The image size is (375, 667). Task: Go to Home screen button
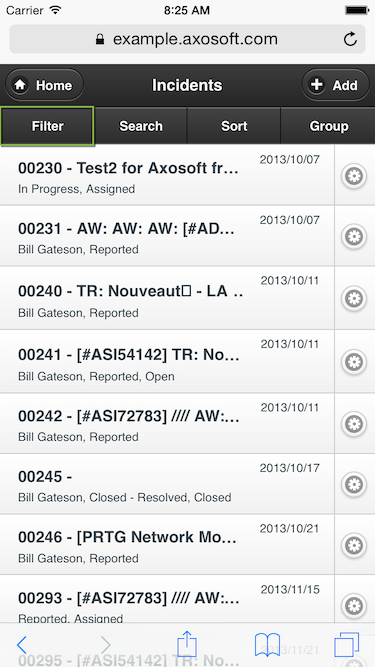pyautogui.click(x=44, y=85)
